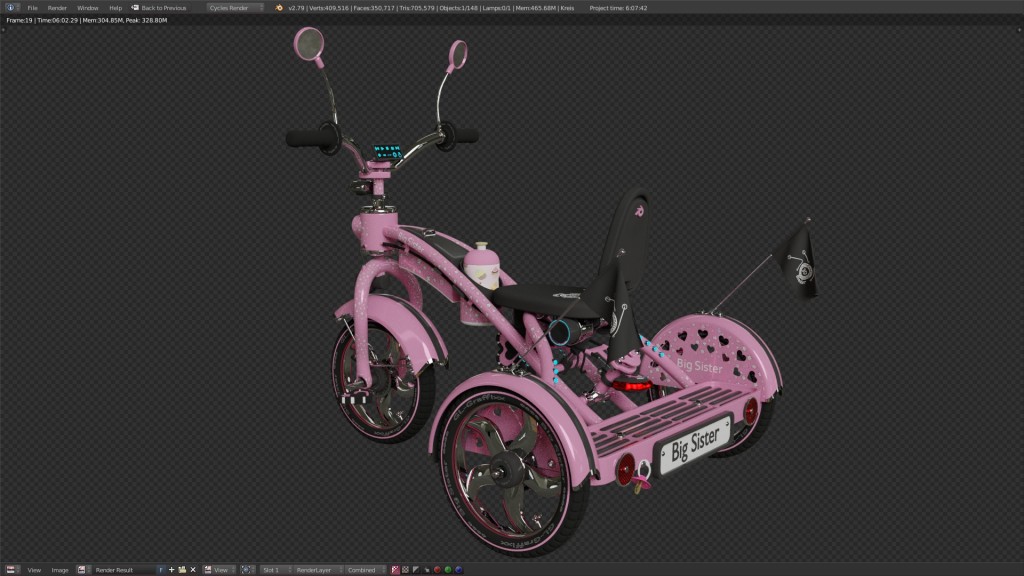This screenshot has height=576, width=1024.
Task: Click the open image folder icon
Action: [183, 568]
